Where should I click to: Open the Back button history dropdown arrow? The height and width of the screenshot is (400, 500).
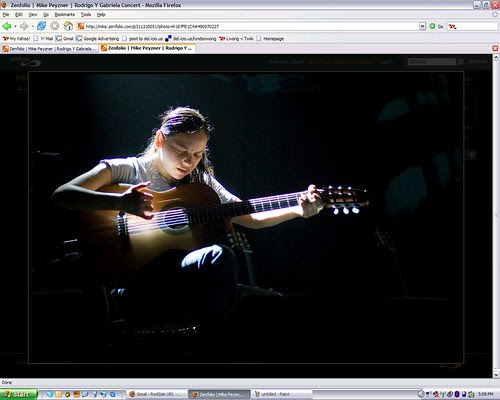coord(15,26)
